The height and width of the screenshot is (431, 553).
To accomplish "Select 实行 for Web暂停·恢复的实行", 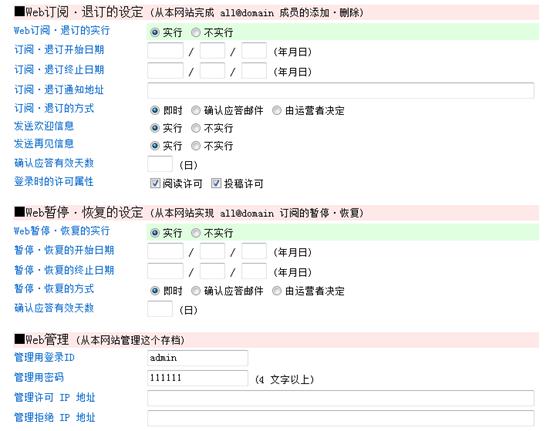I will point(155,233).
